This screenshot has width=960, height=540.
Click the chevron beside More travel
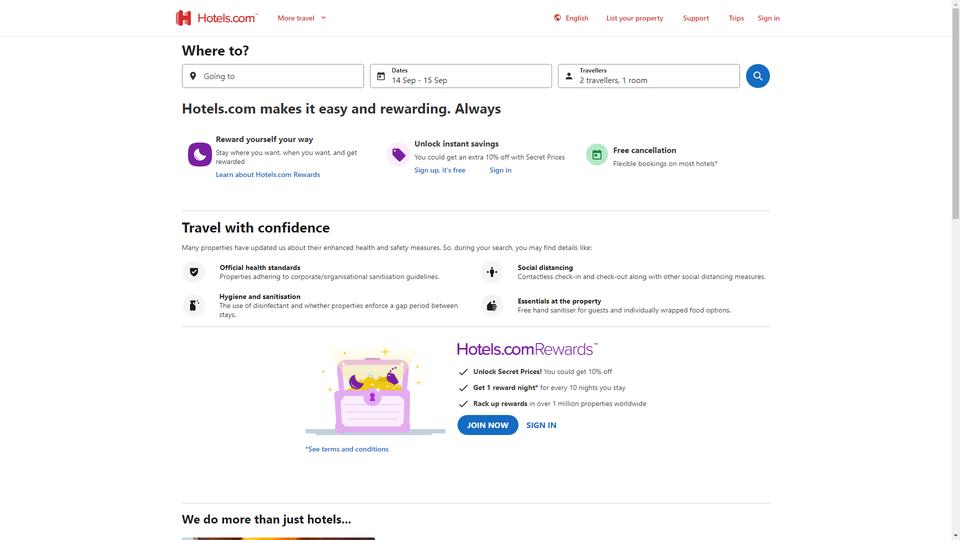coord(323,18)
